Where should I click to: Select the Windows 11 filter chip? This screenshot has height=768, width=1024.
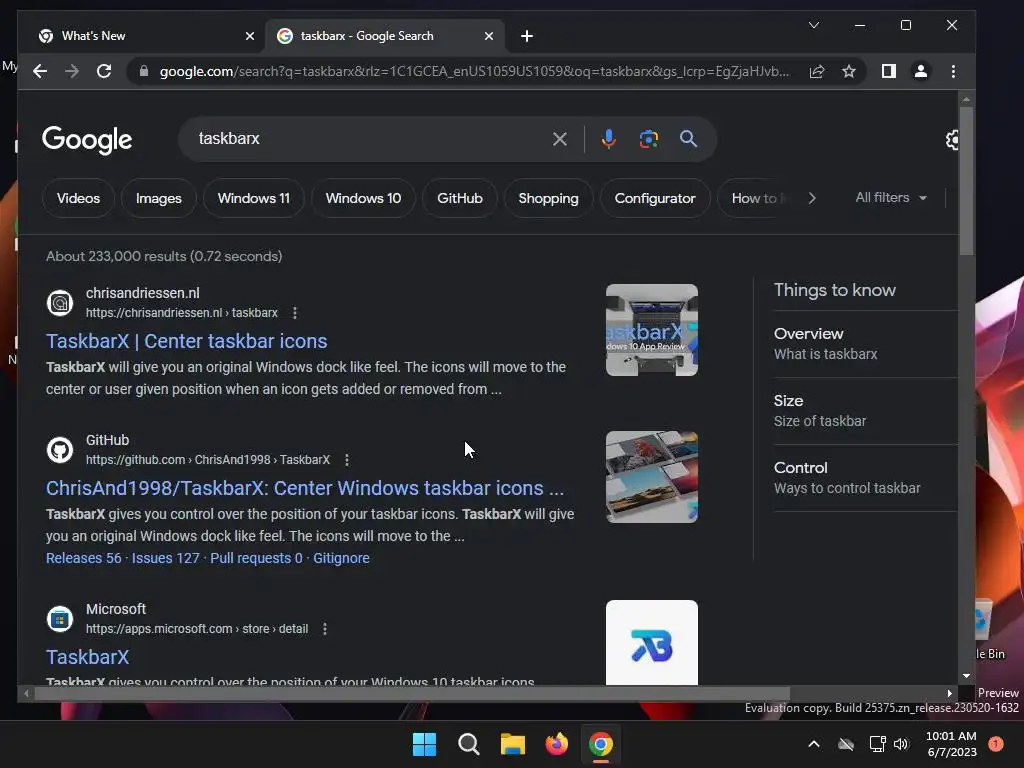click(253, 198)
